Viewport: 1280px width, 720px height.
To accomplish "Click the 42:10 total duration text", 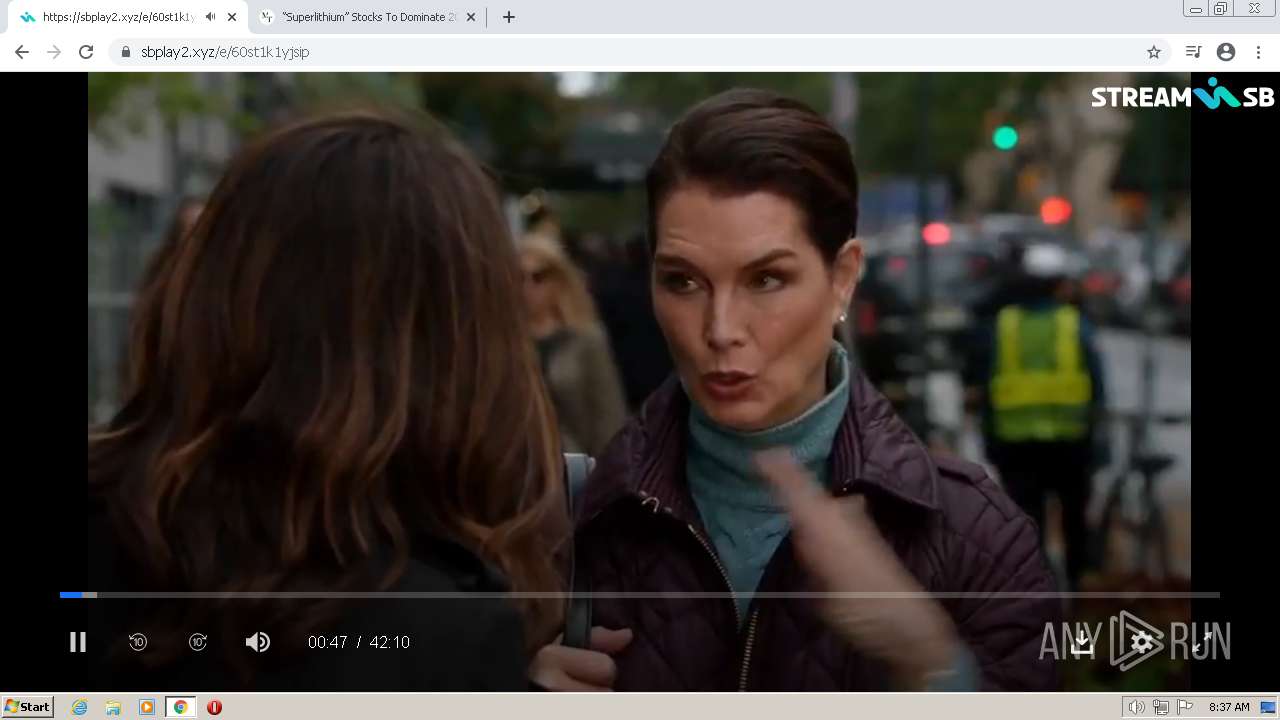I will (x=390, y=642).
